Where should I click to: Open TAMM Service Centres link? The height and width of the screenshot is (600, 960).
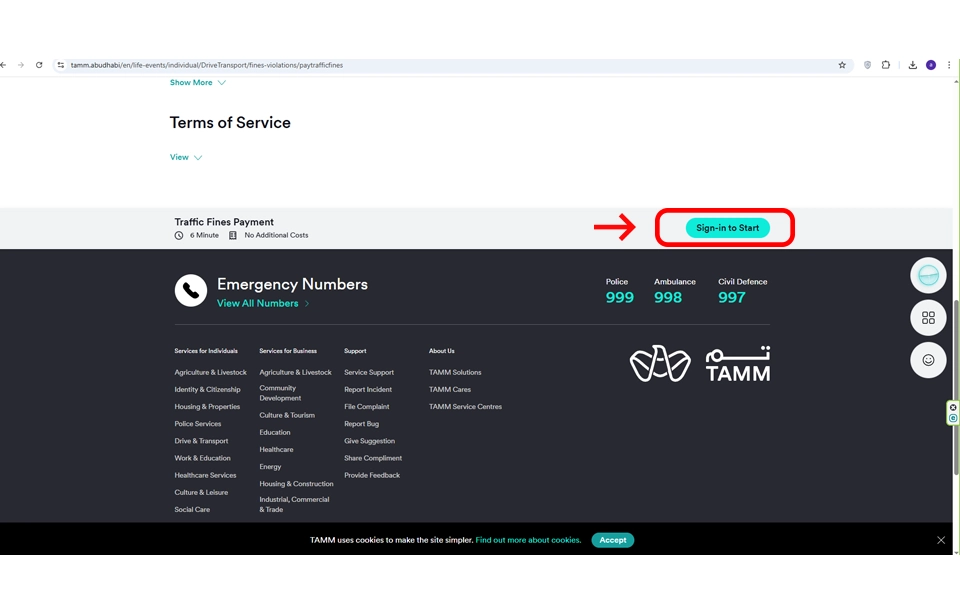pos(465,407)
